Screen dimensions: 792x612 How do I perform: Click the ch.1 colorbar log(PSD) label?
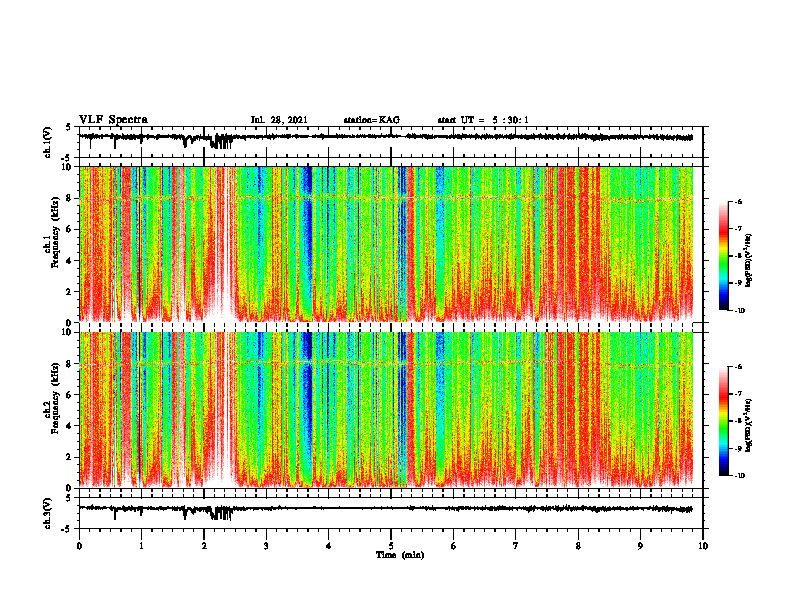(749, 260)
